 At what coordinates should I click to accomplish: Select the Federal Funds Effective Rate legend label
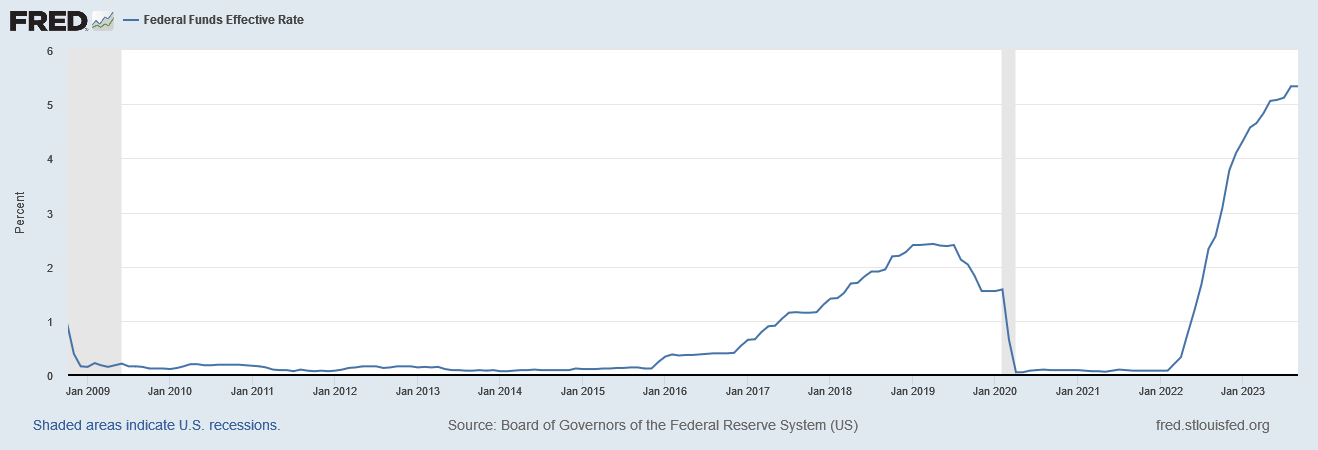coord(224,20)
